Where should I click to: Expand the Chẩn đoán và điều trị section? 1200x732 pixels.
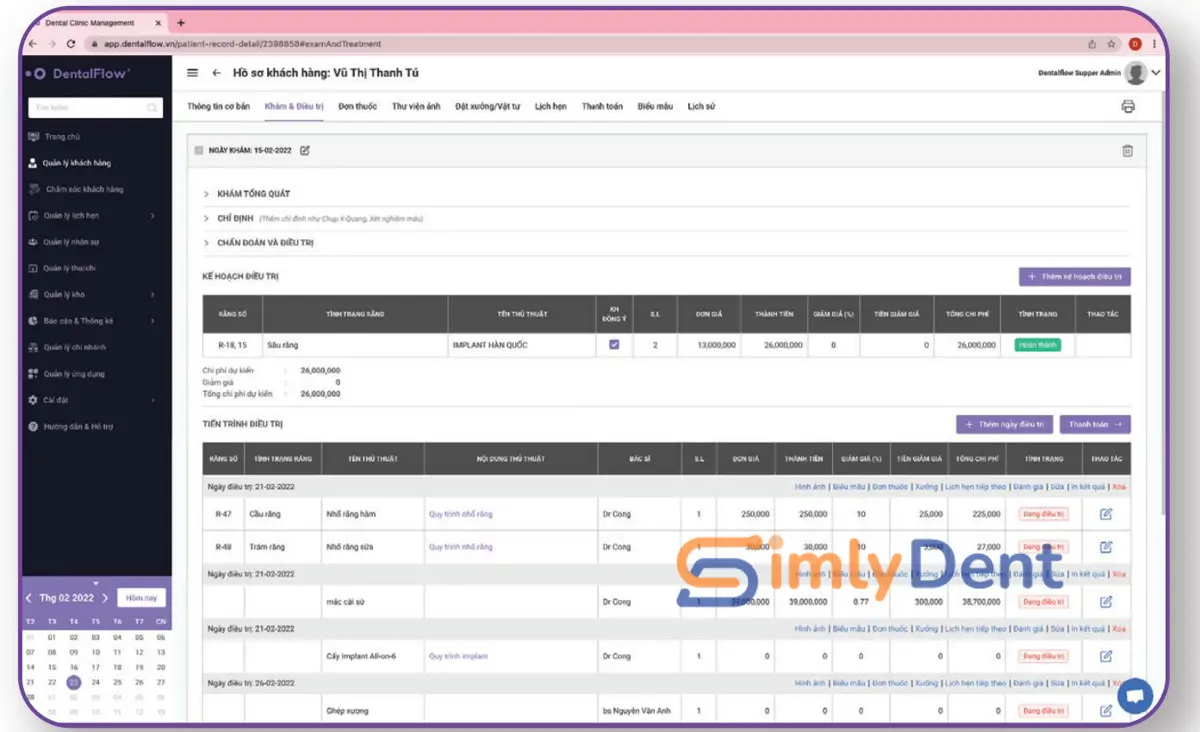tap(265, 243)
